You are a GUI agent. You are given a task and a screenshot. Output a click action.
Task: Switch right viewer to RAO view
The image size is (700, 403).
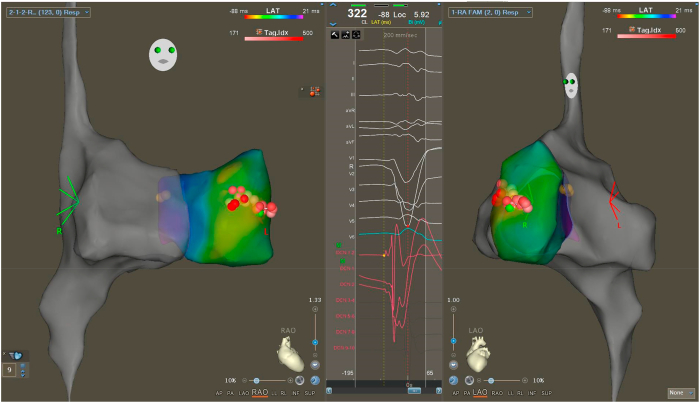click(497, 393)
